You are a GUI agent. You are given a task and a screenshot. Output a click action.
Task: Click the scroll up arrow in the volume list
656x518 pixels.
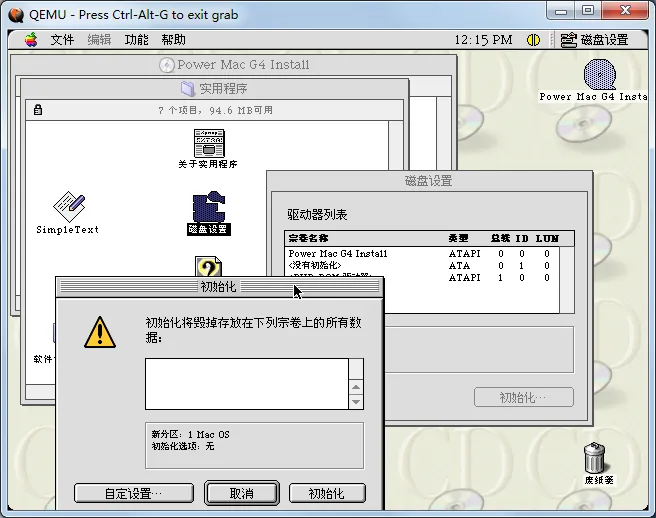[356, 387]
